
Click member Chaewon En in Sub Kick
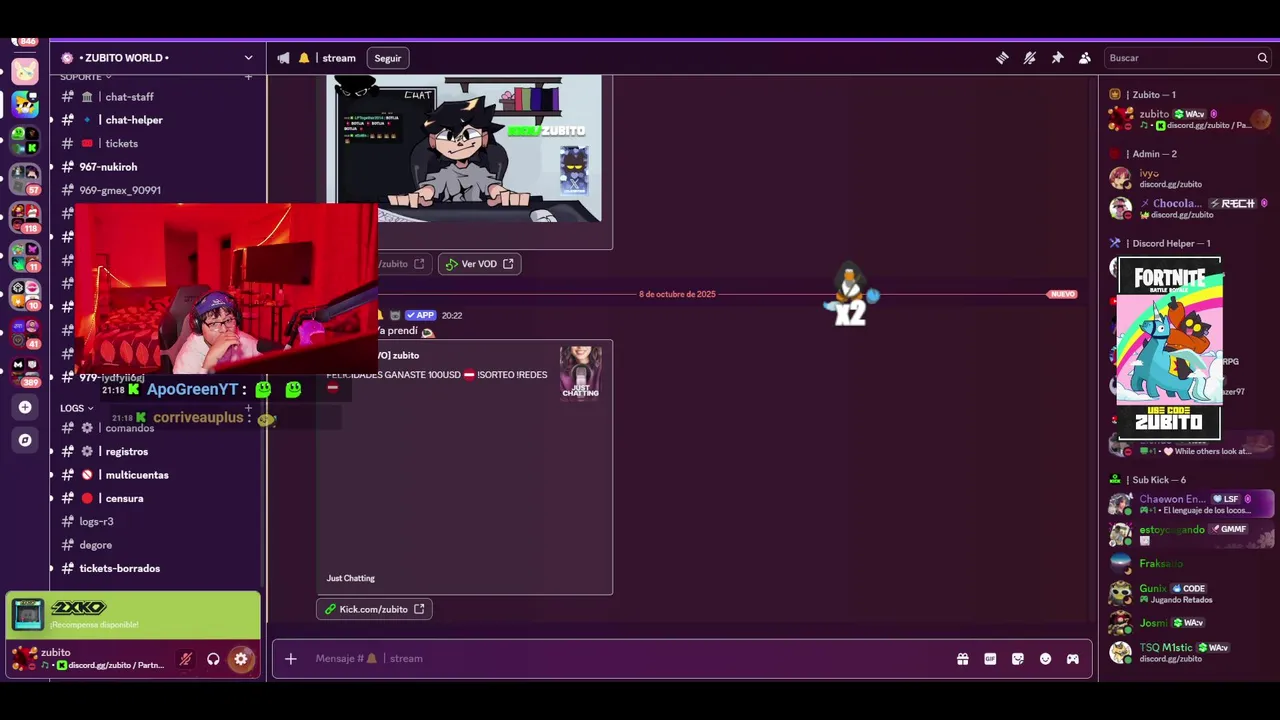coord(1190,504)
